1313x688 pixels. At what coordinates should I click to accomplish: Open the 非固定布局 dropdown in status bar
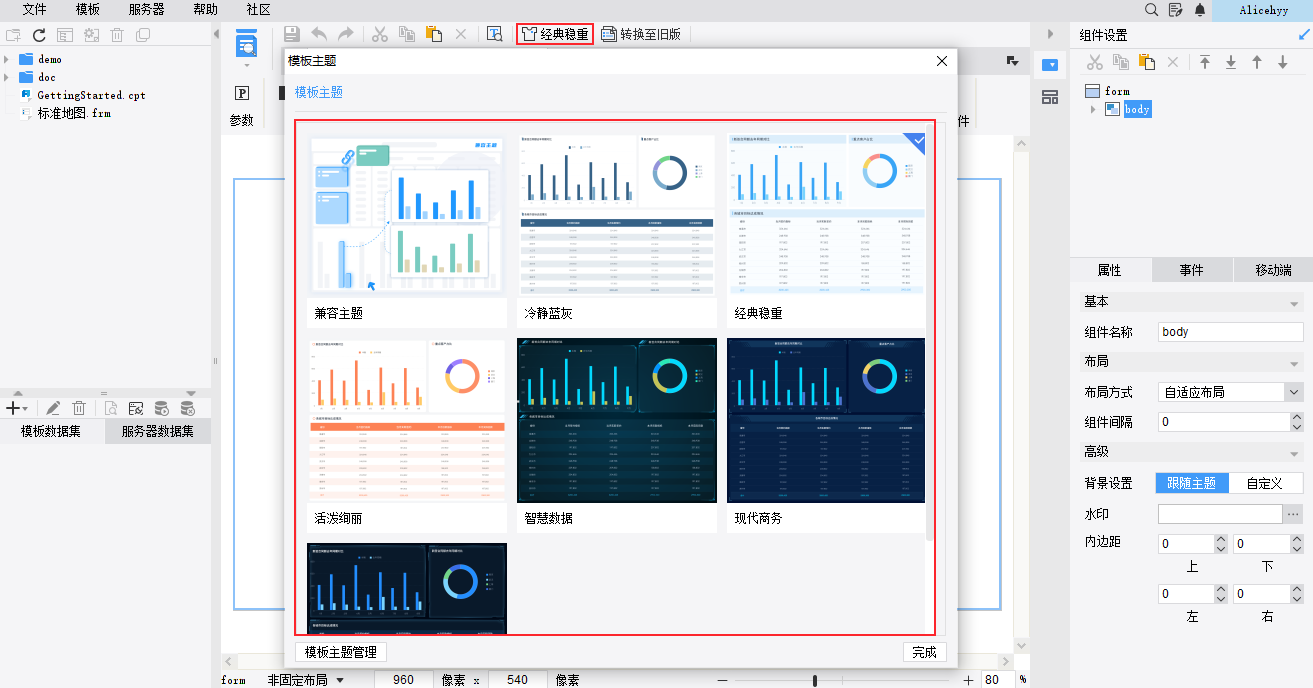306,680
